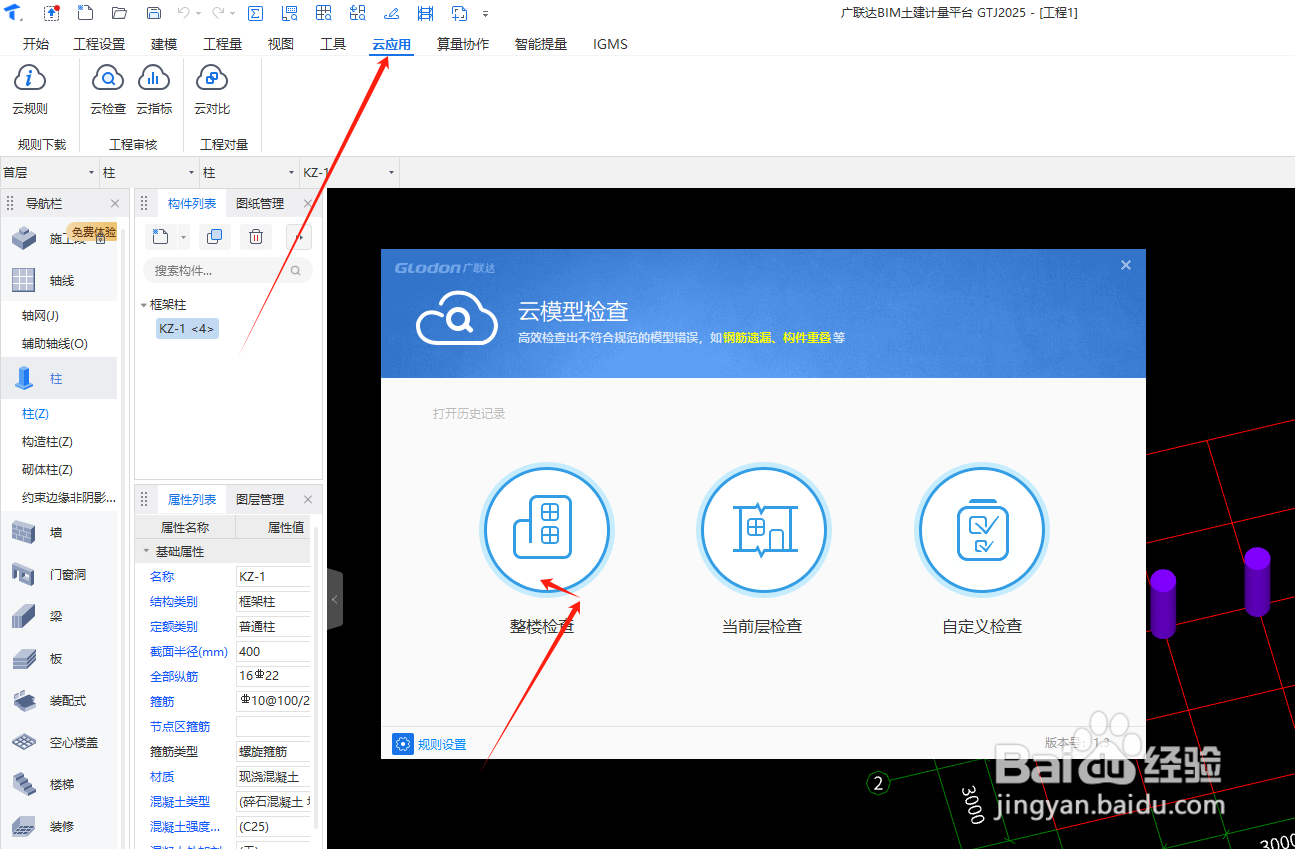Select 构造柱(Z) in the navigation list
This screenshot has width=1295, height=849.
pos(47,441)
